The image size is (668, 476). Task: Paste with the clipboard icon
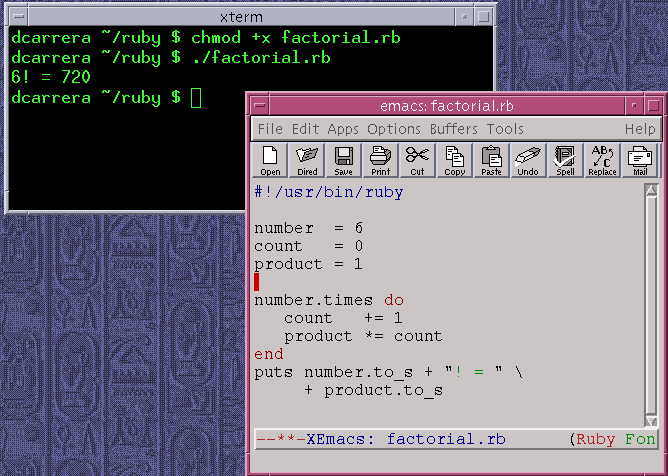491,160
